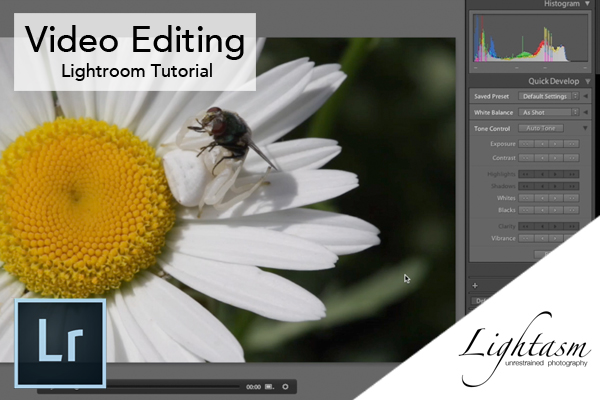The width and height of the screenshot is (600, 400).
Task: Decrease Vibrance by a large step
Action: (x=526, y=238)
